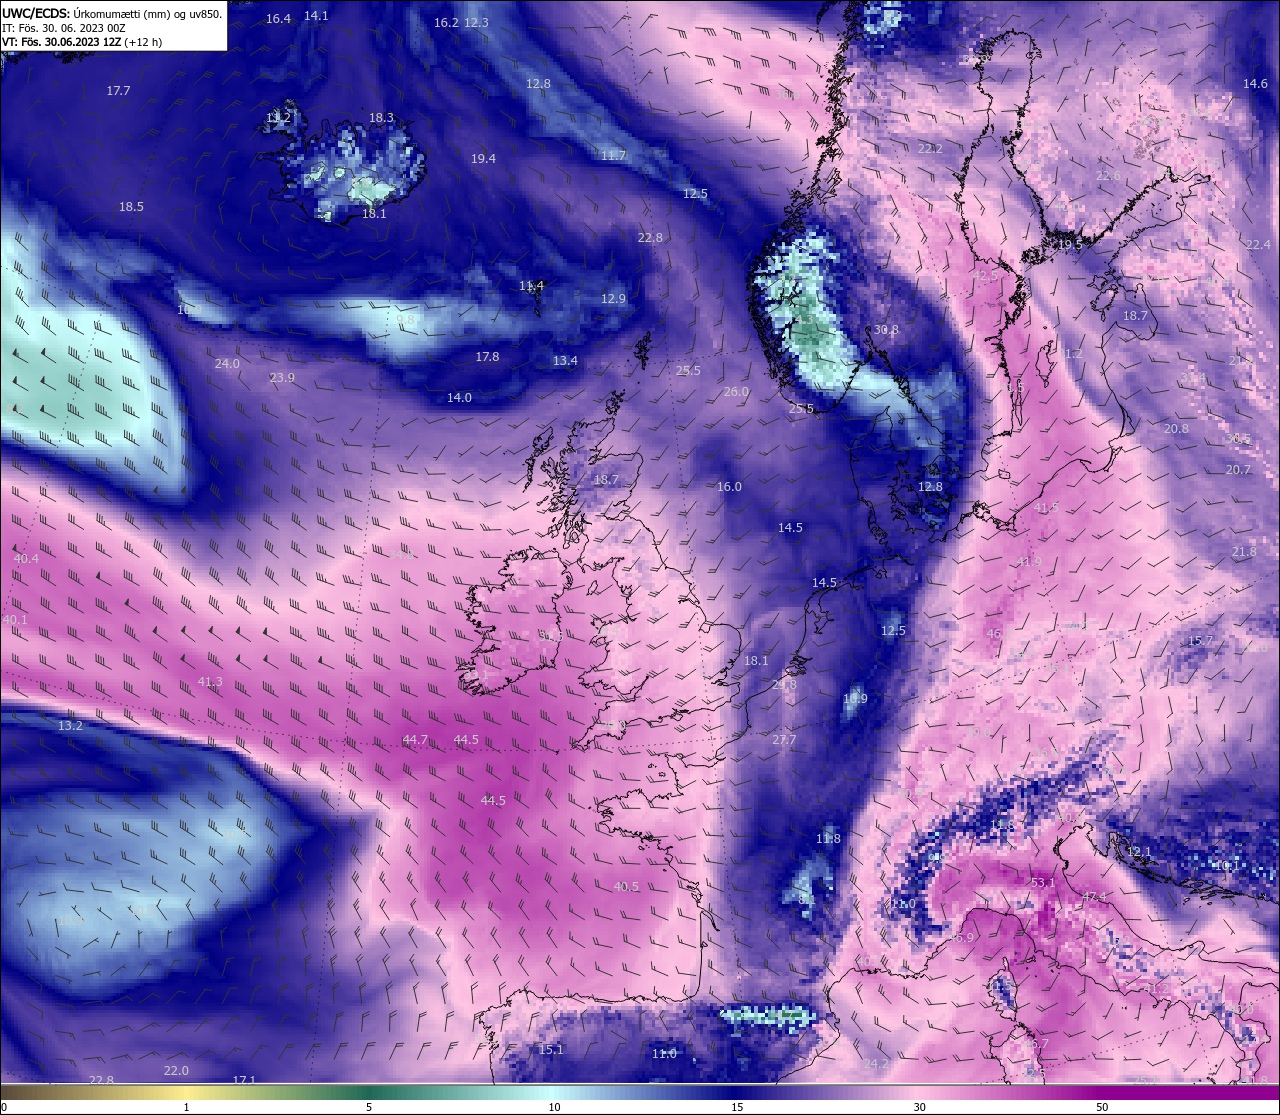The height and width of the screenshot is (1115, 1280).
Task: Click the map value 17.7
Action: [118, 90]
